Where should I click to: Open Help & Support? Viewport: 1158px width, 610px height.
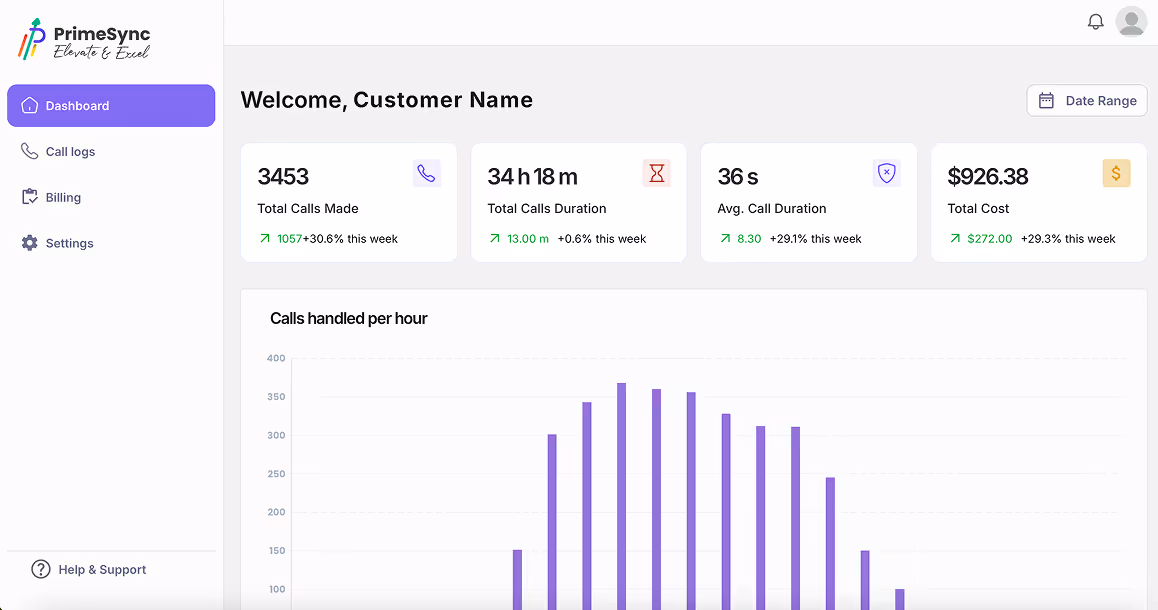pyautogui.click(x=89, y=569)
